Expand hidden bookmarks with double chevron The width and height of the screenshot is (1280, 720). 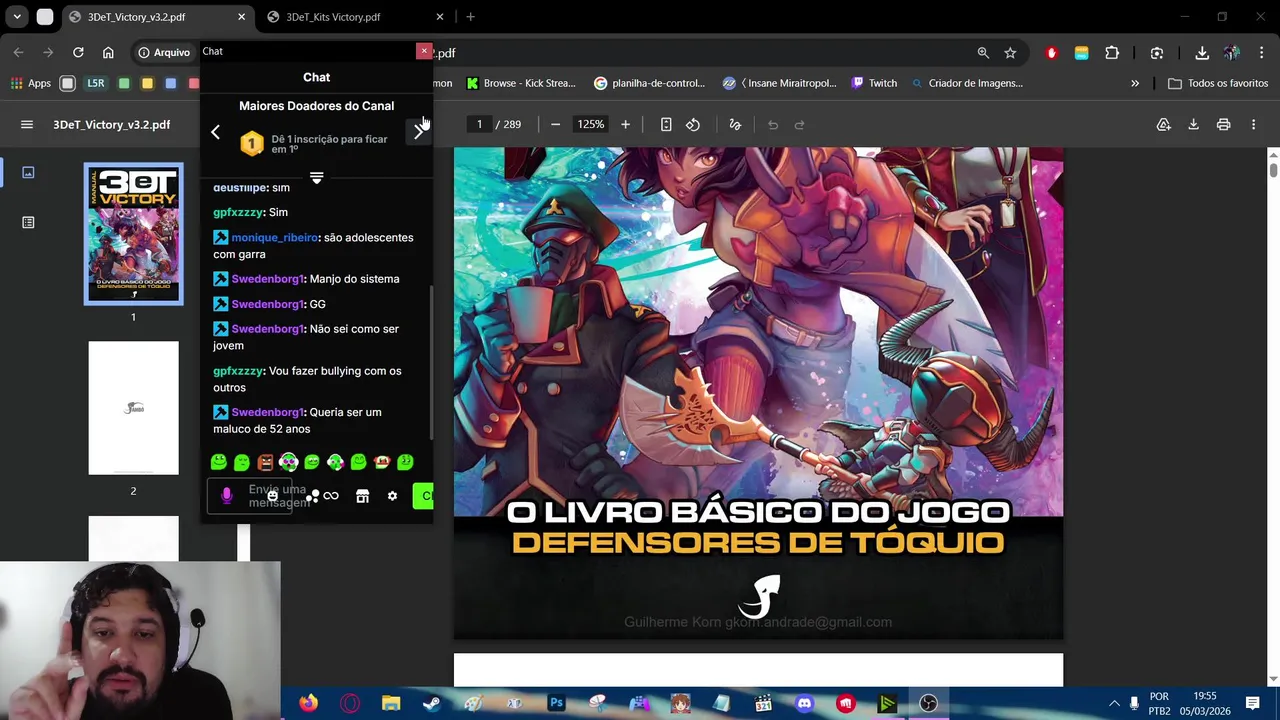1135,83
